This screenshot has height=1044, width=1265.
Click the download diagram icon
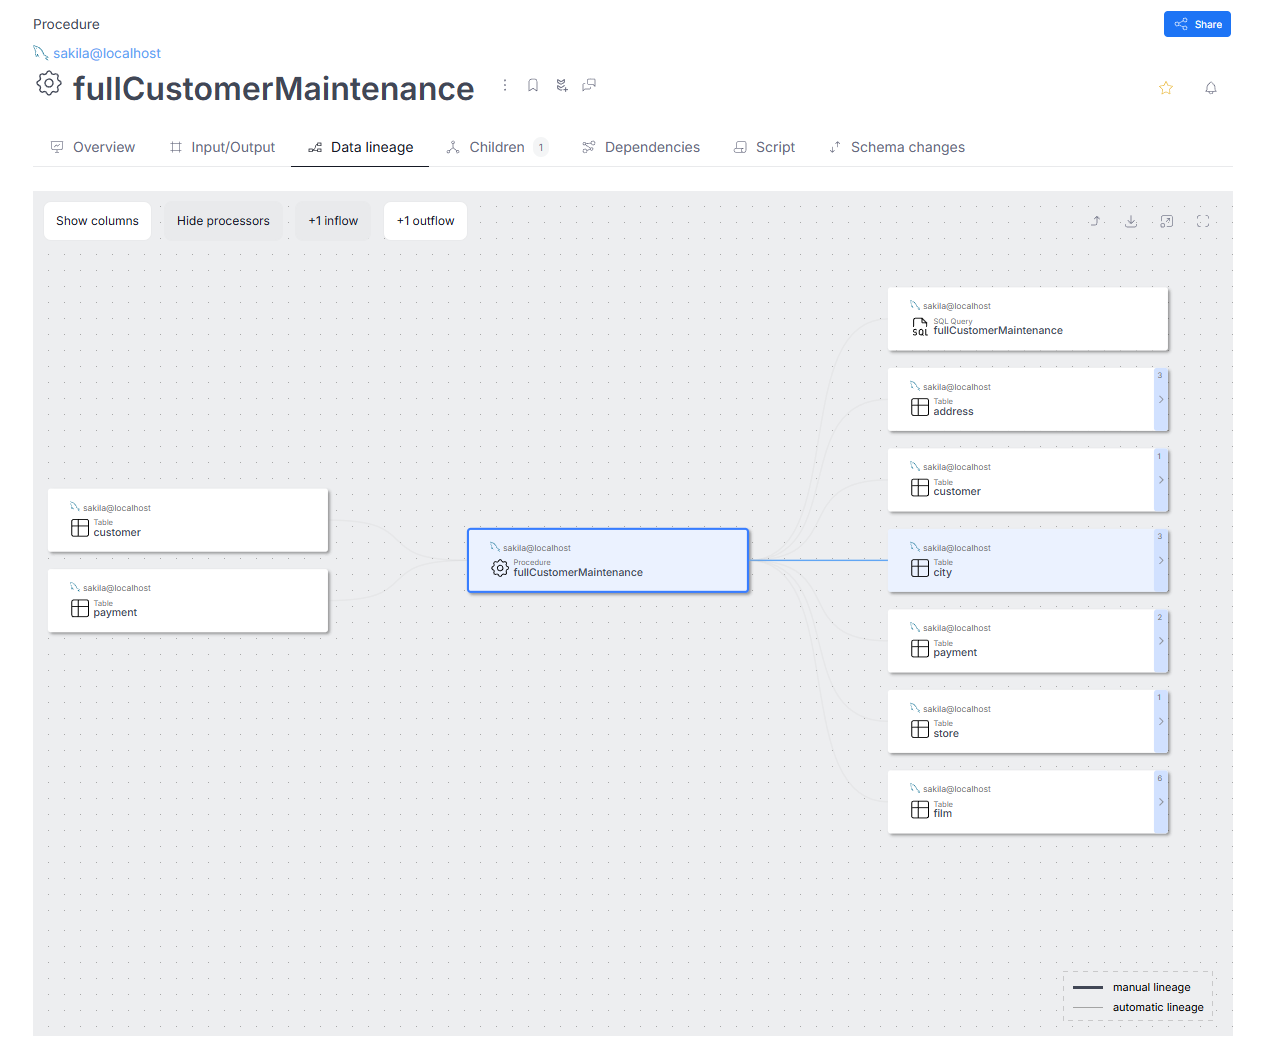pos(1131,221)
